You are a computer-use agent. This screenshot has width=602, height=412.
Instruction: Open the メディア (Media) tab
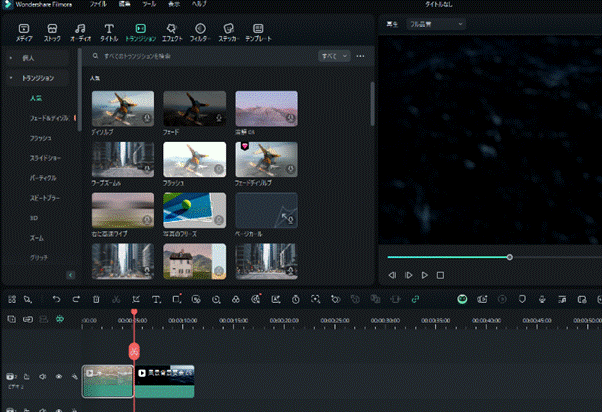pos(24,33)
